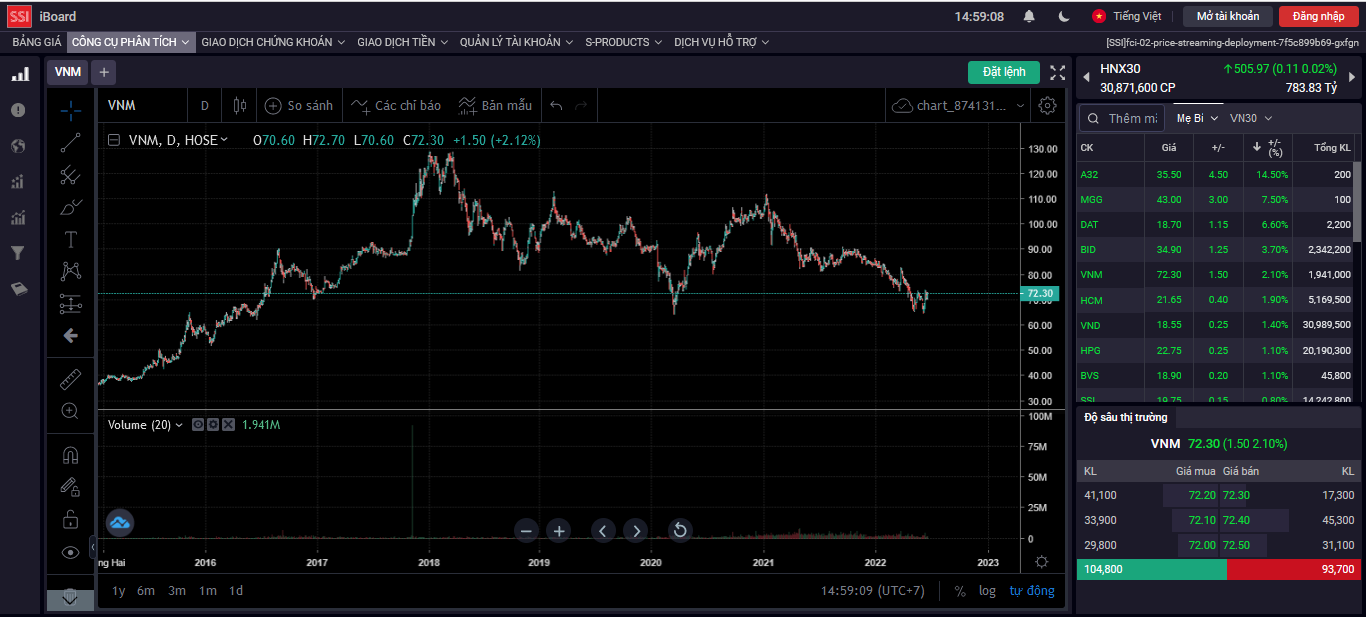Toggle log scale on price axis
This screenshot has width=1366, height=617.
[x=987, y=591]
